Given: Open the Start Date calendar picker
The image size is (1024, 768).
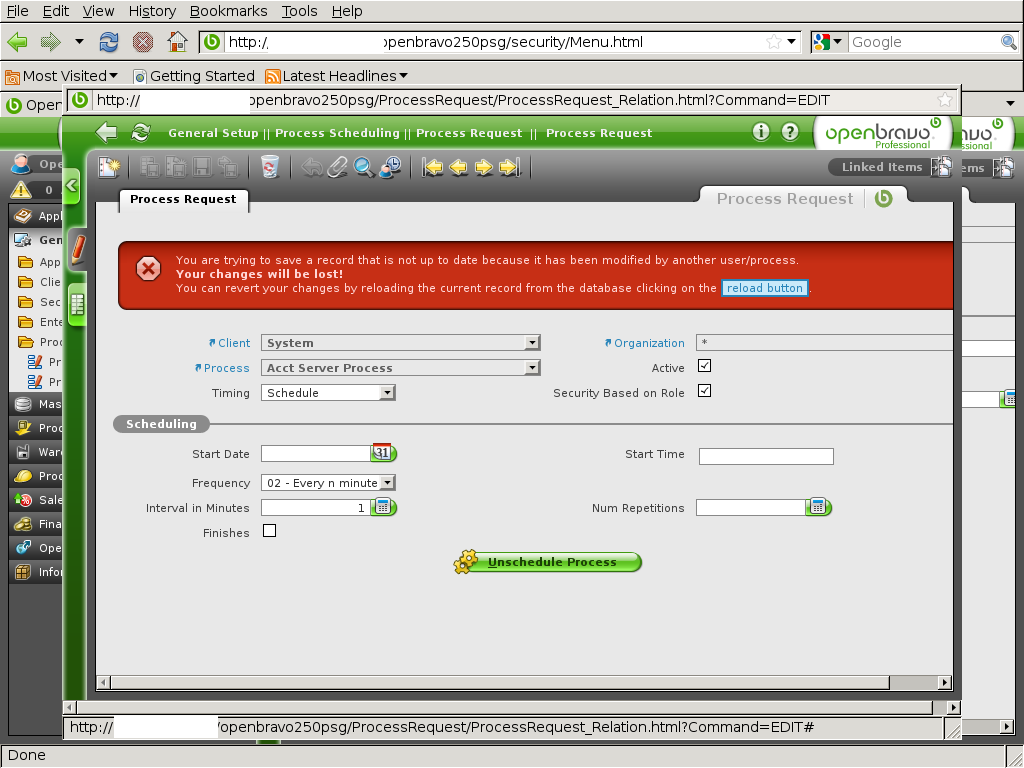Looking at the screenshot, I should point(384,454).
